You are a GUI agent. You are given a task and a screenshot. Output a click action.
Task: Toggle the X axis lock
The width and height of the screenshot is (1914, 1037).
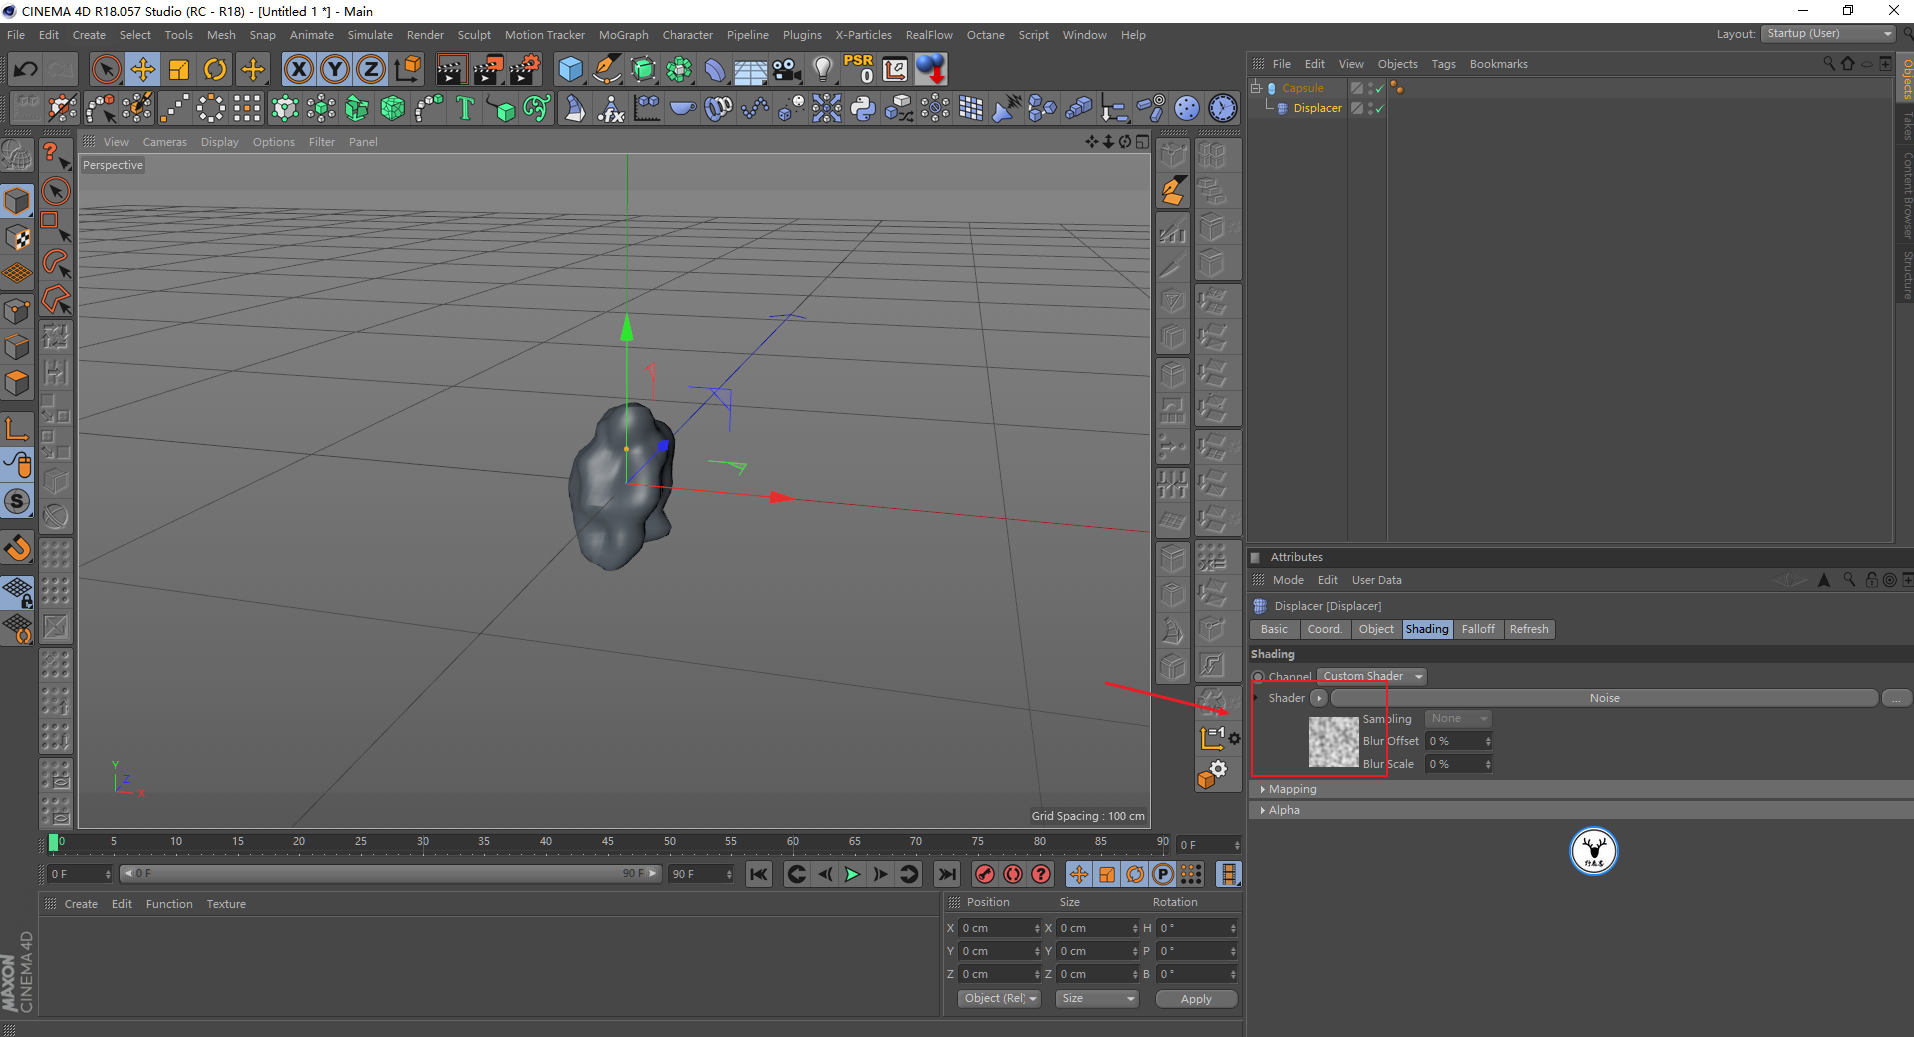tap(298, 69)
